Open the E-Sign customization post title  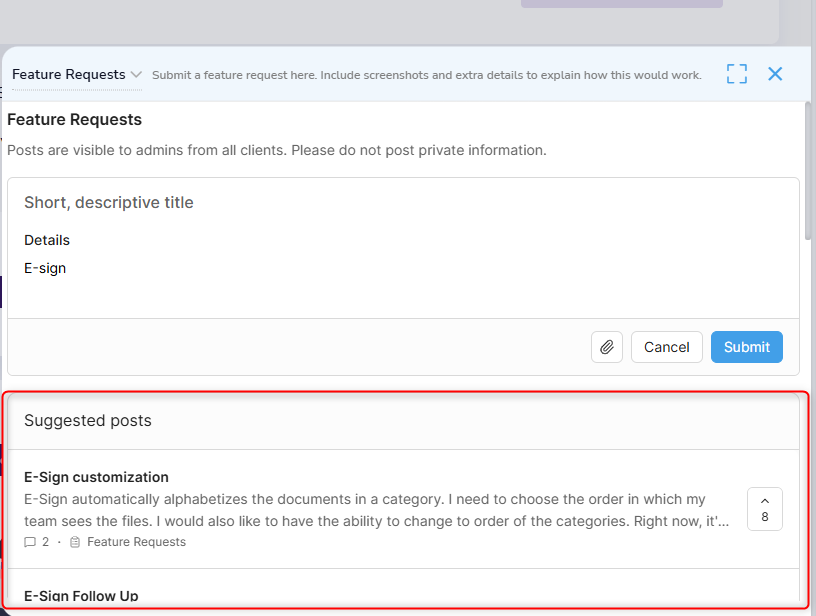coord(96,477)
